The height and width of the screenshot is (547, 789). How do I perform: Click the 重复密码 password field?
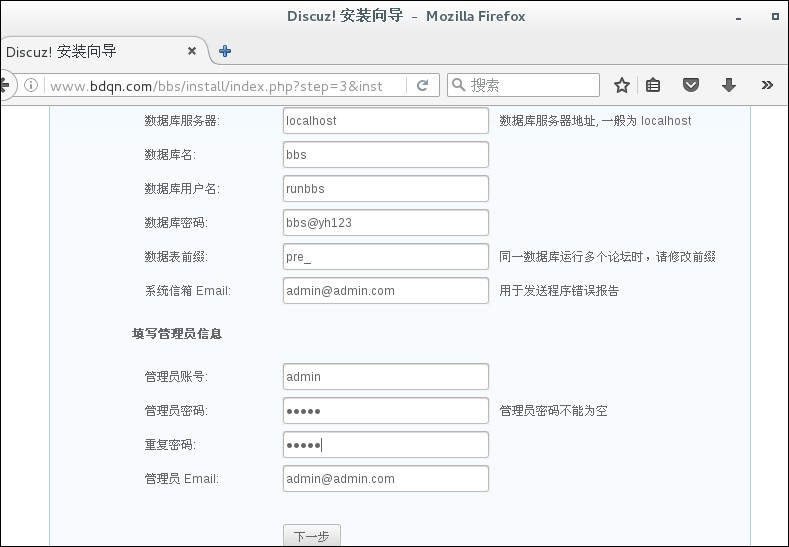386,445
